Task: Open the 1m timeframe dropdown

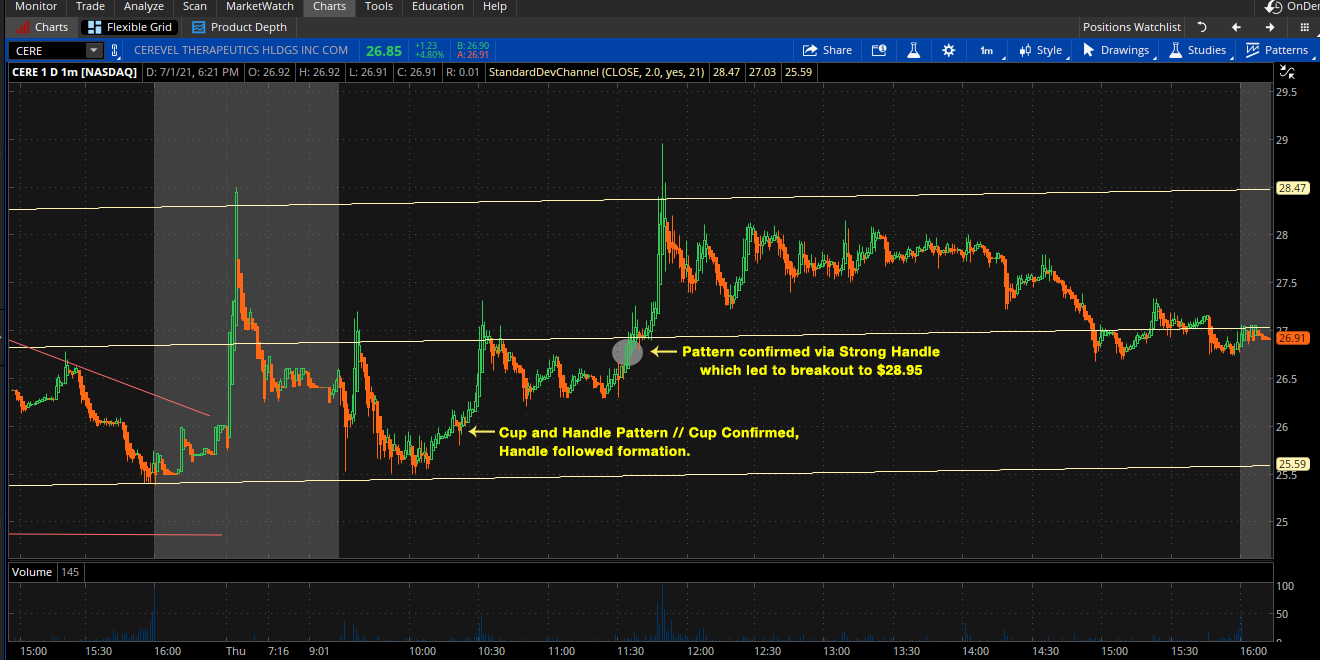Action: click(986, 50)
